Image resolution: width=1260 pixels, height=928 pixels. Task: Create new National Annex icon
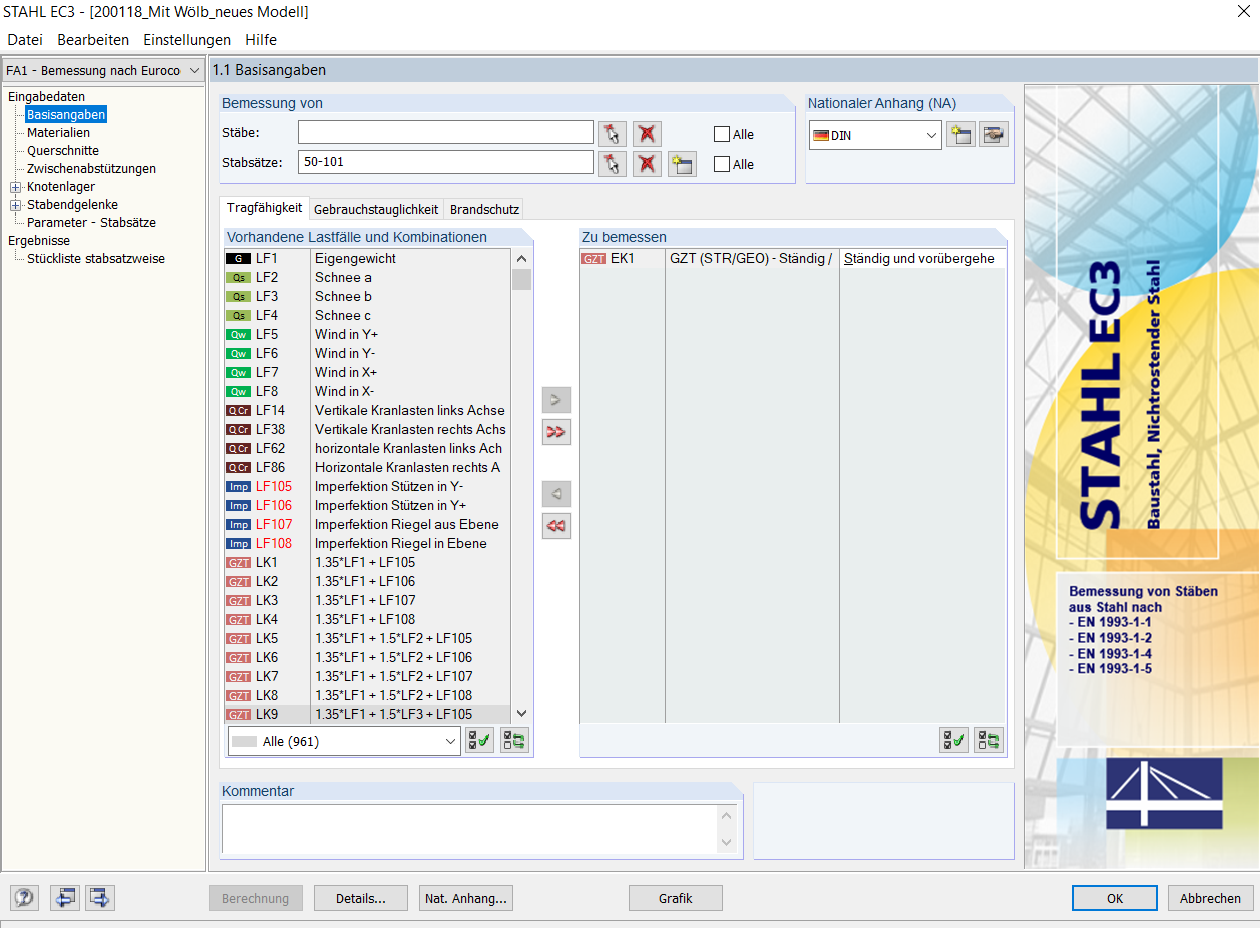tap(960, 135)
